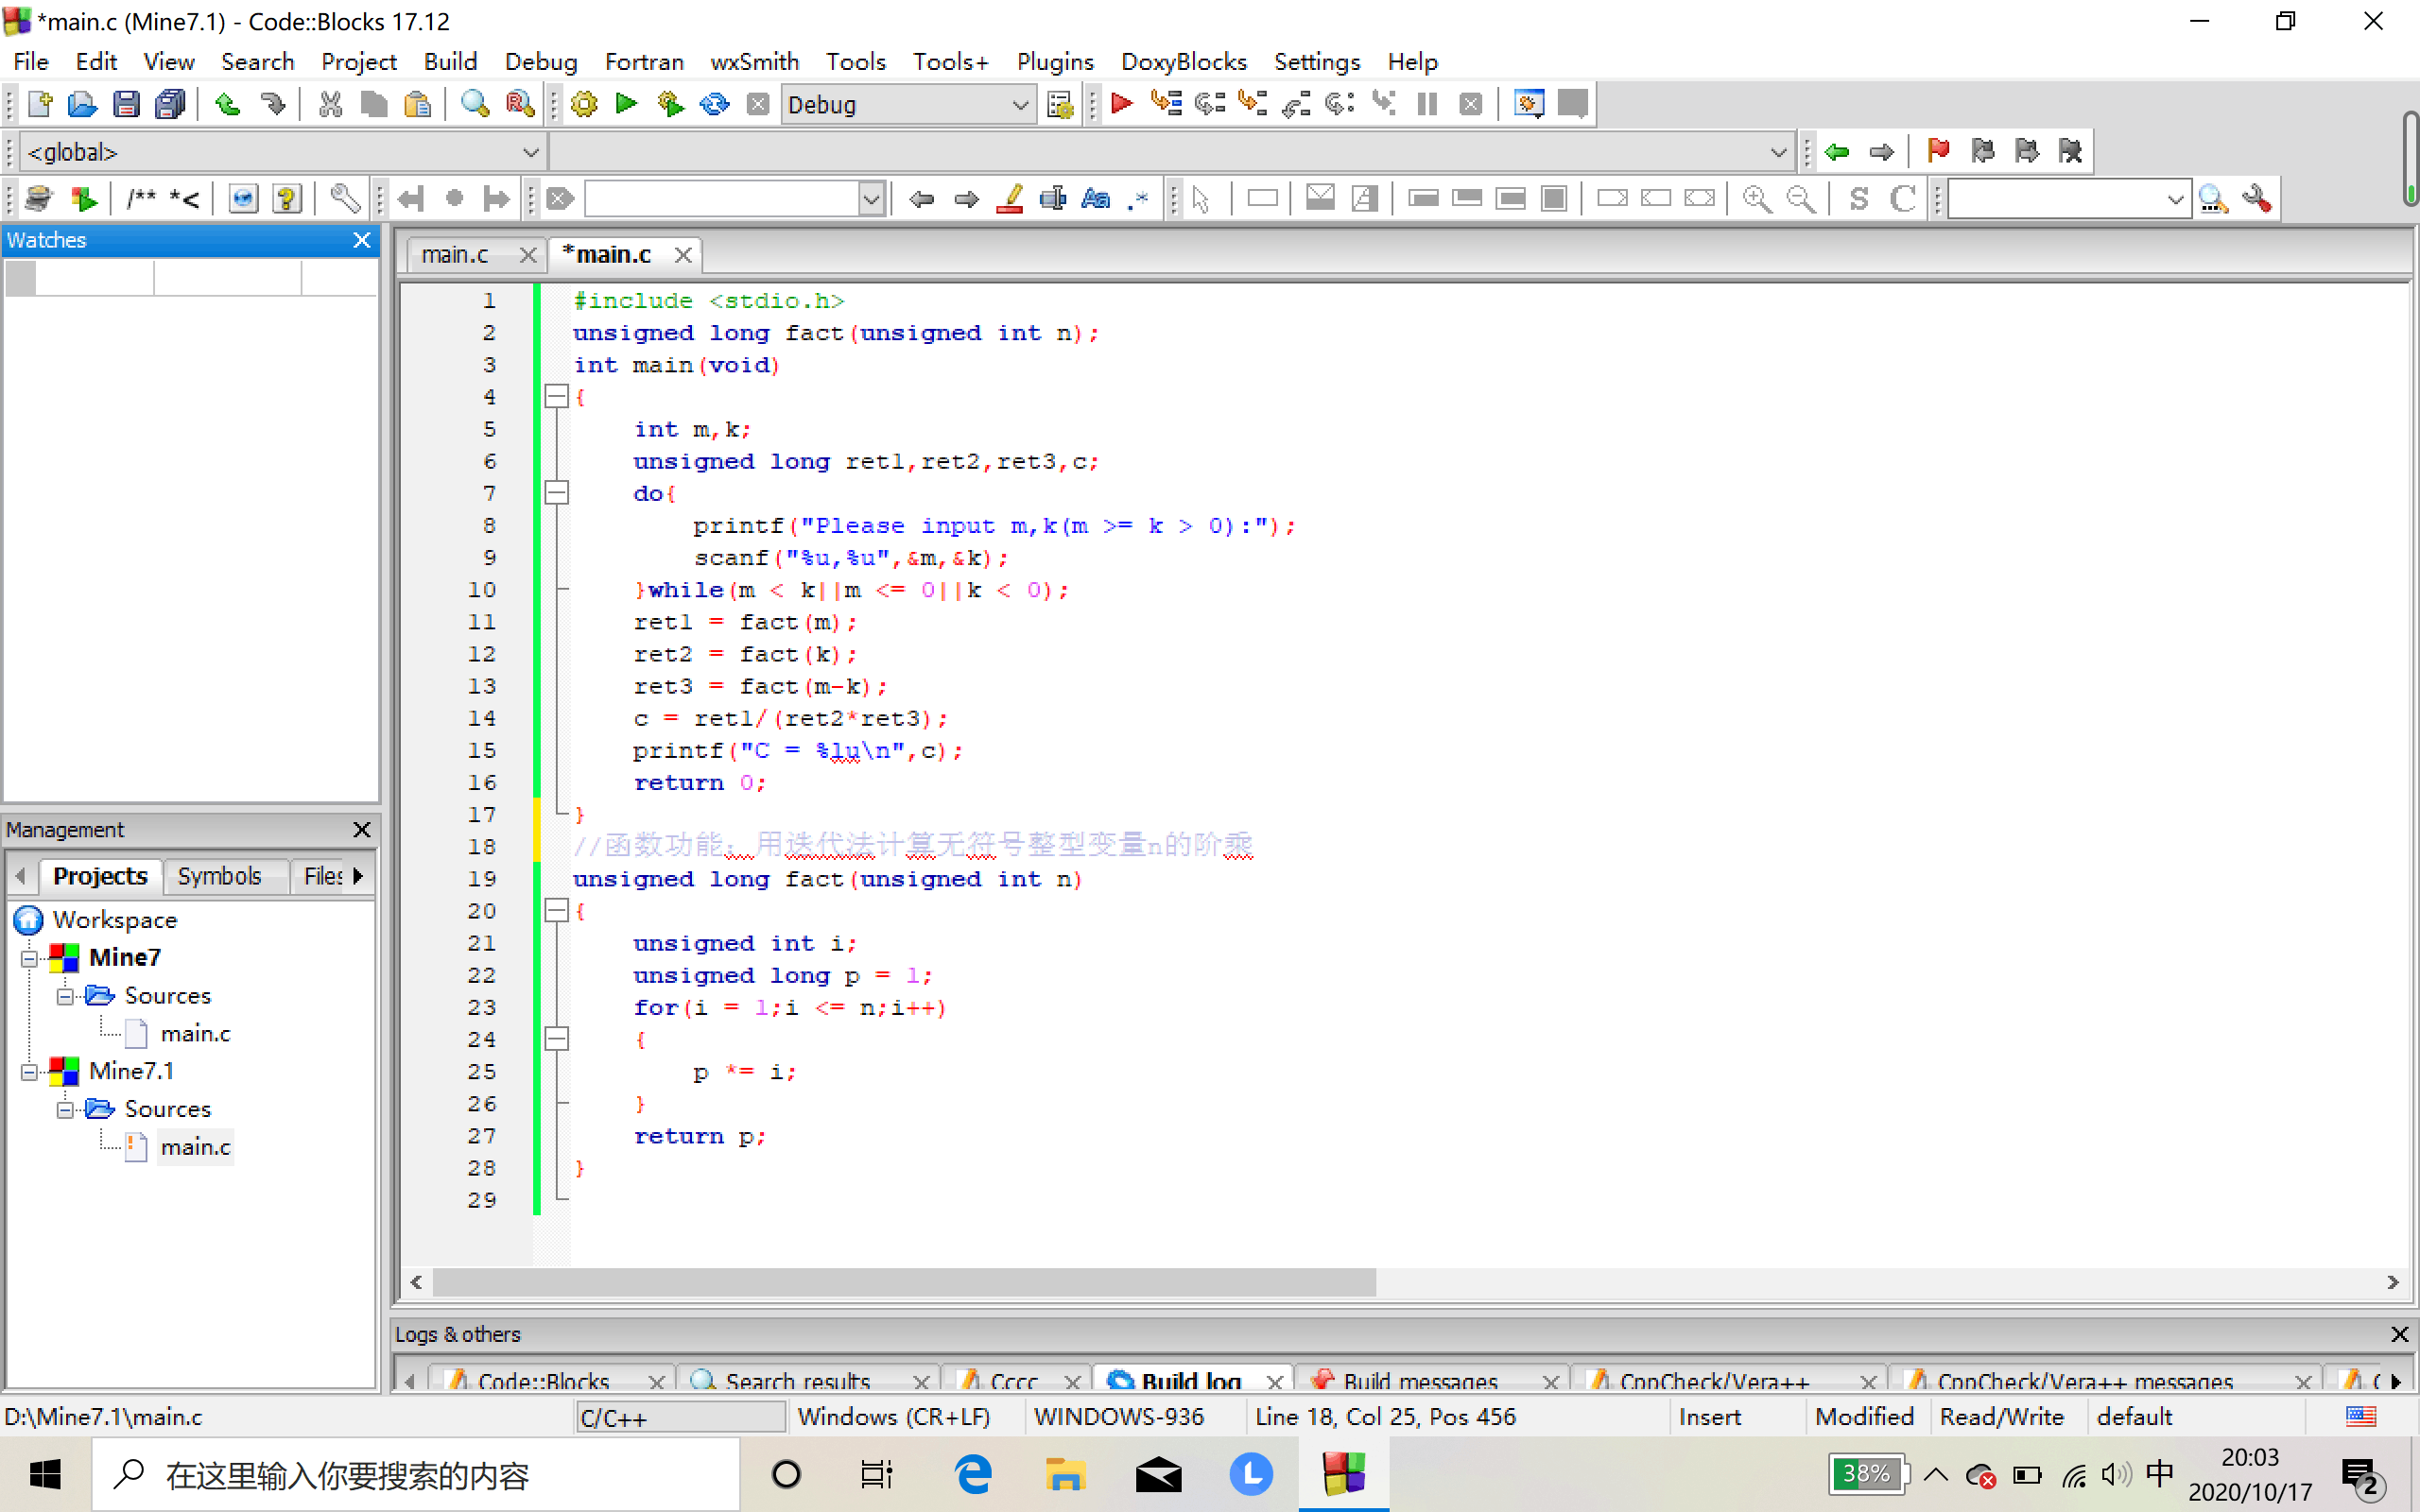The image size is (2420, 1512).
Task: Close the Management panel
Action: coord(362,829)
